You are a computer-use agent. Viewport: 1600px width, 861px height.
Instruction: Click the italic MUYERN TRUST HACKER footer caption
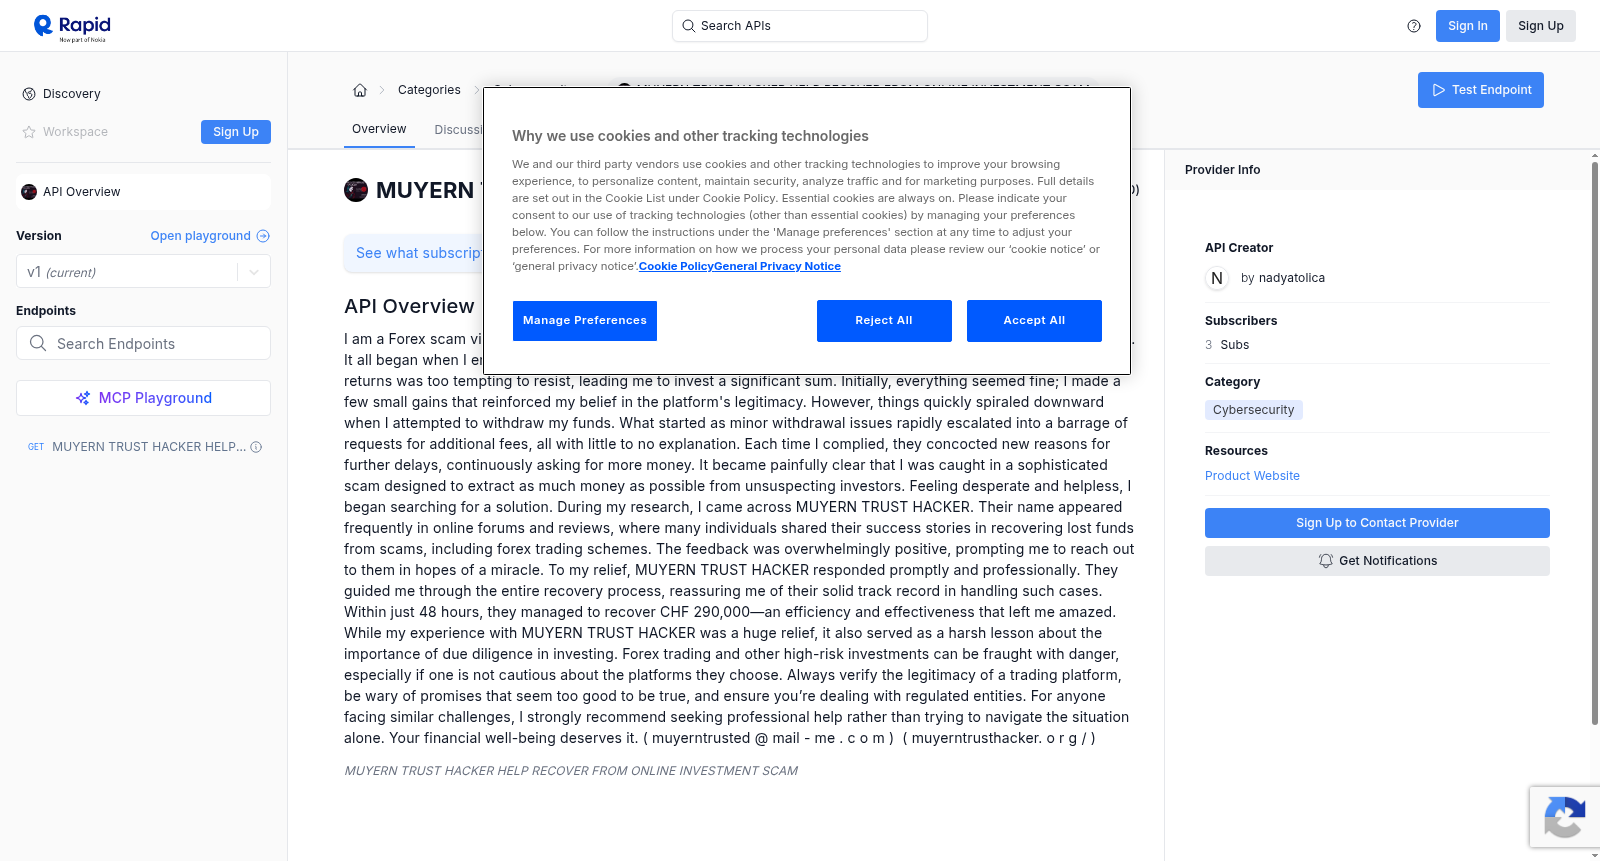(571, 771)
